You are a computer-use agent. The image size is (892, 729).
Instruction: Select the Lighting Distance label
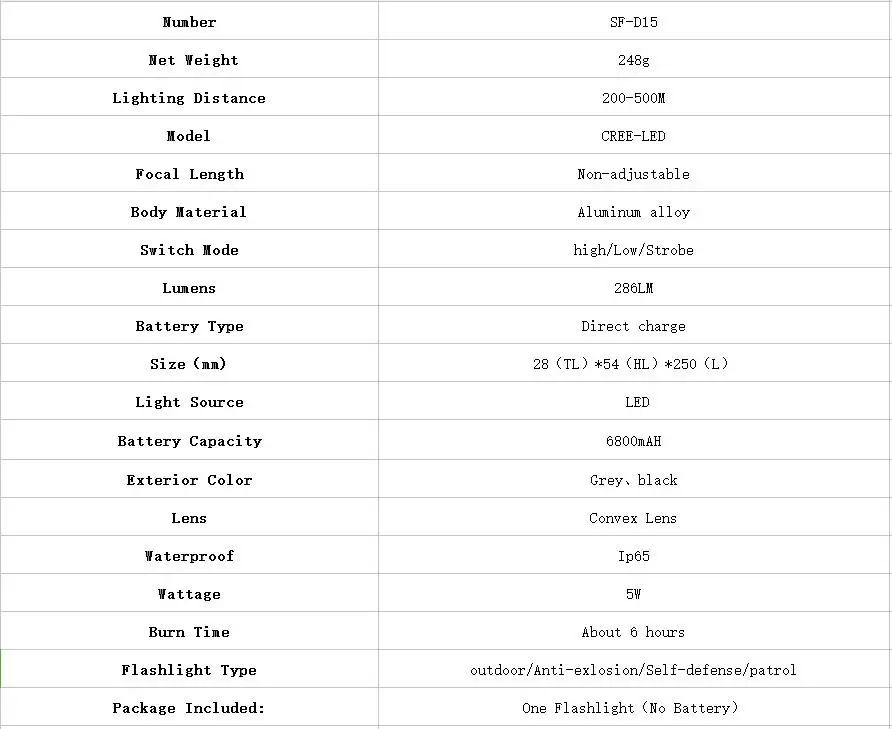coord(189,98)
